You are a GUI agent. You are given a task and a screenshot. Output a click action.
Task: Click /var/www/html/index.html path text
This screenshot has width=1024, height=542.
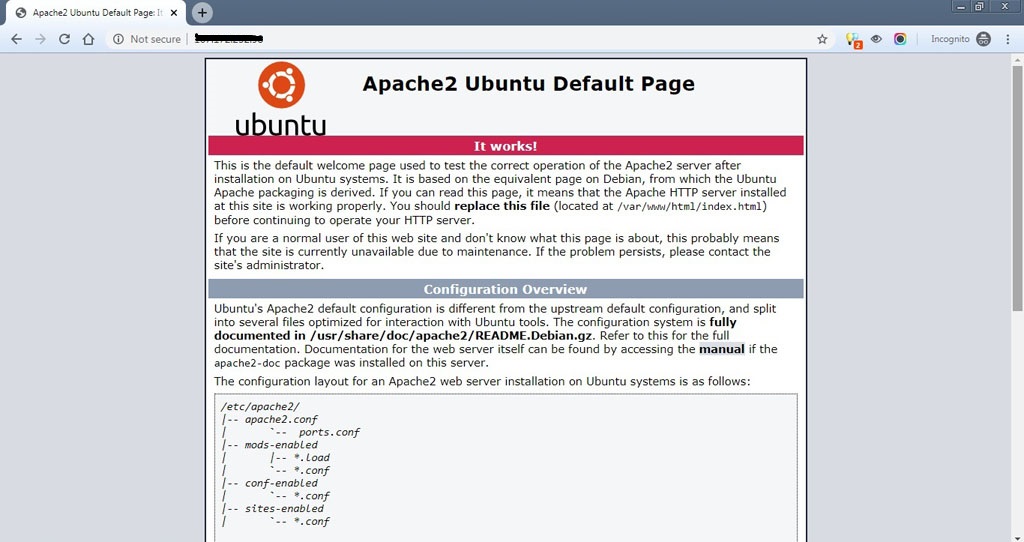click(690, 206)
